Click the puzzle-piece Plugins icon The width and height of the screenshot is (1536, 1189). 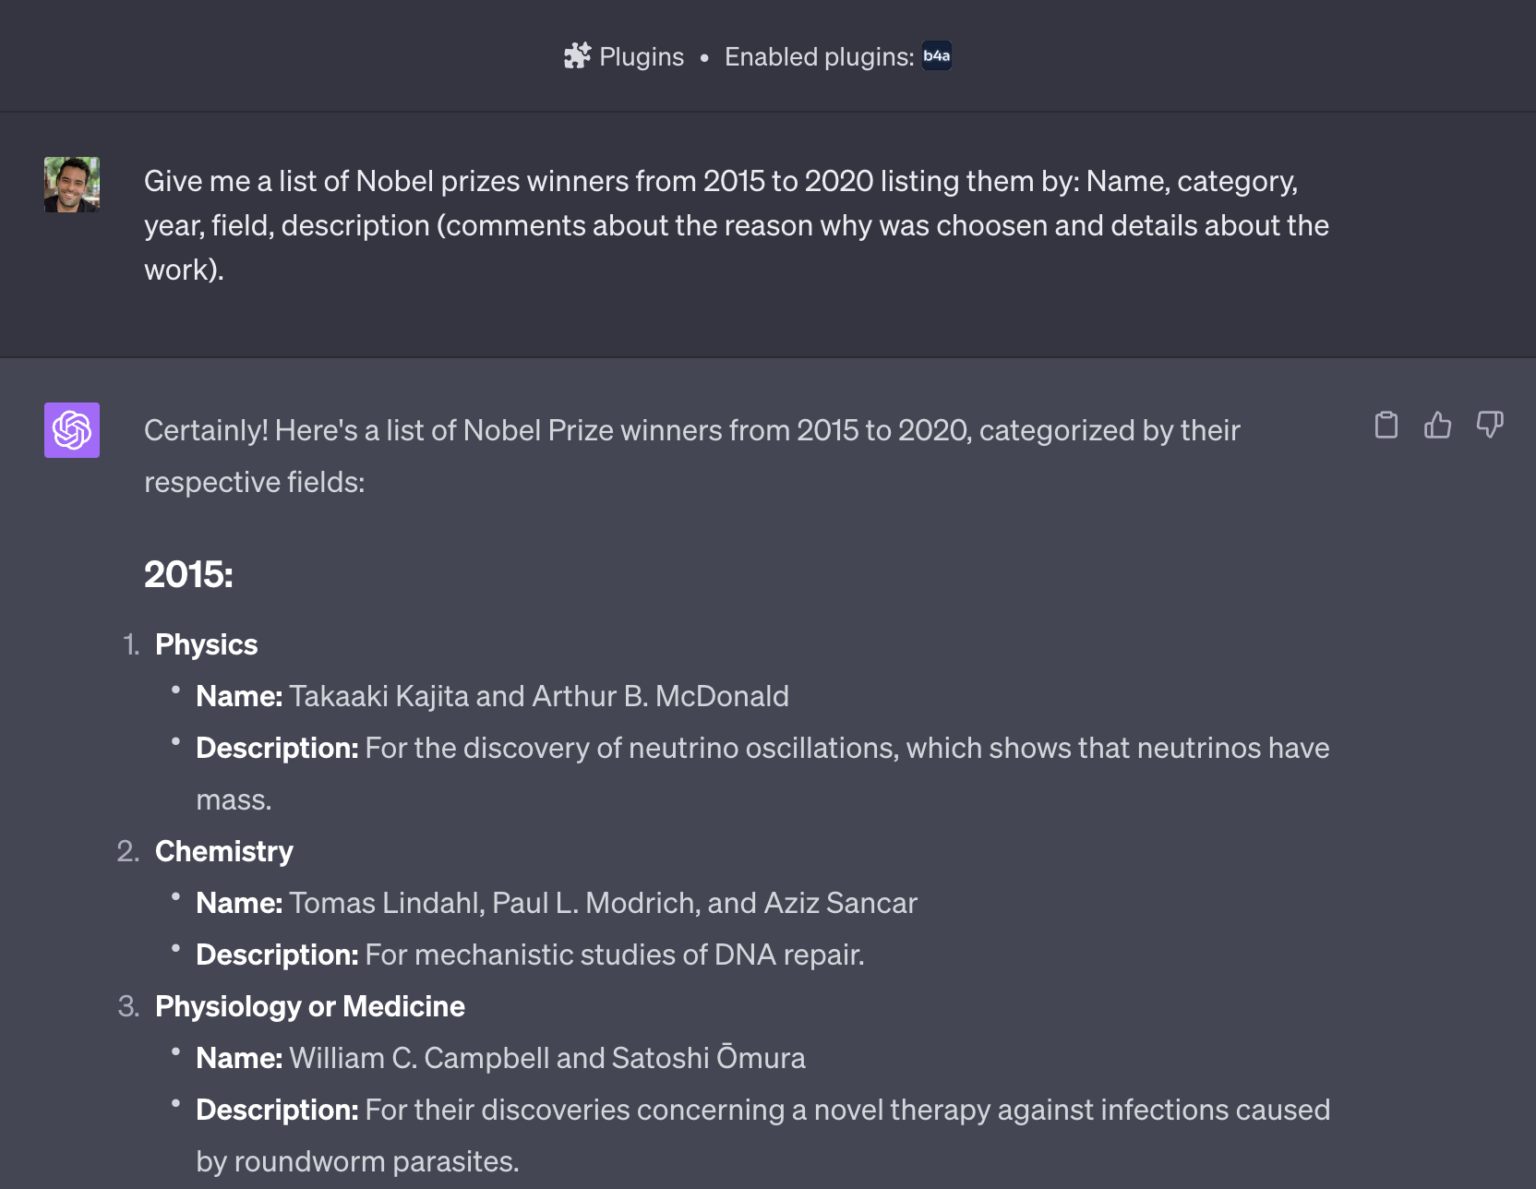coord(578,57)
